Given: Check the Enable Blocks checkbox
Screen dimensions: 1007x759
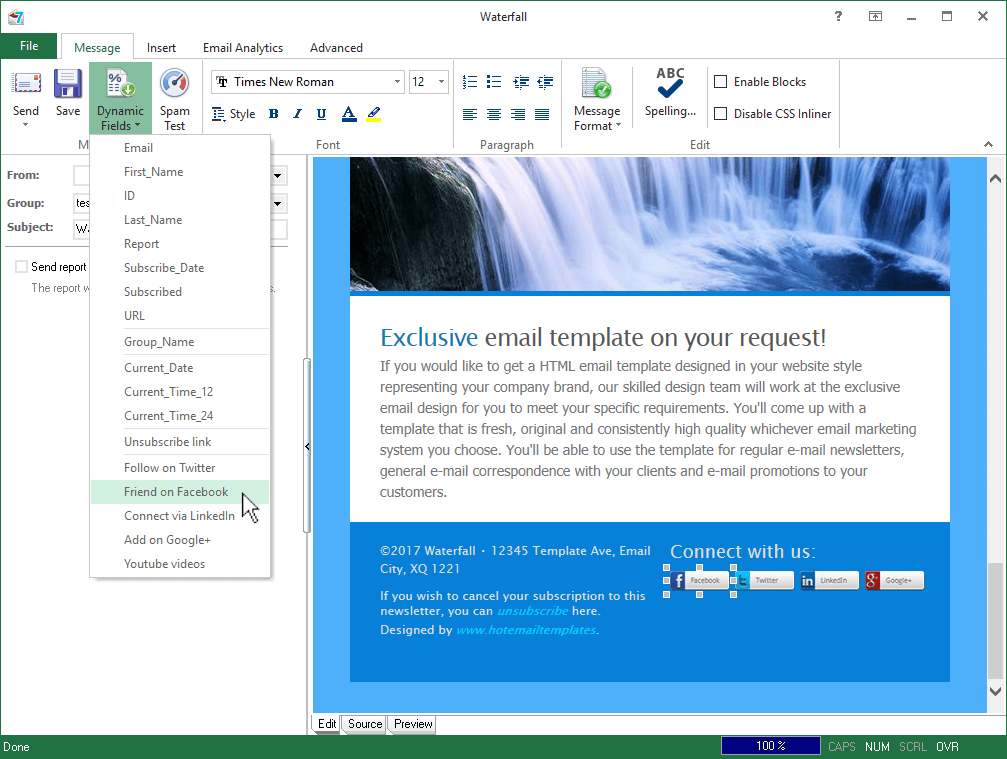Looking at the screenshot, I should [x=721, y=82].
